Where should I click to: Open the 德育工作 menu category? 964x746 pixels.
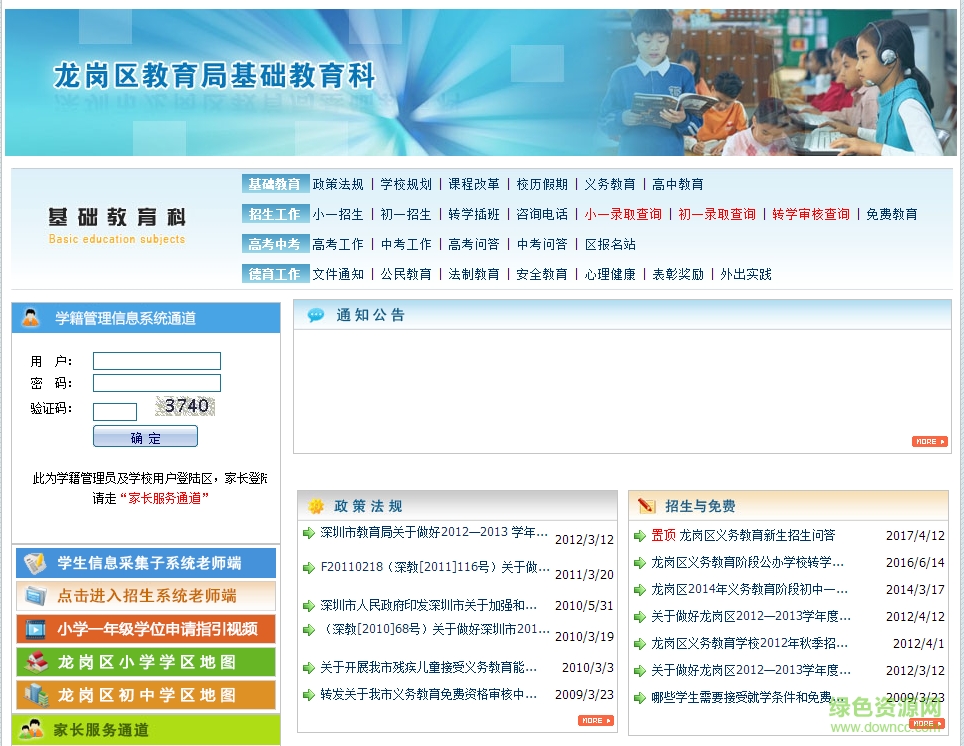pyautogui.click(x=274, y=274)
